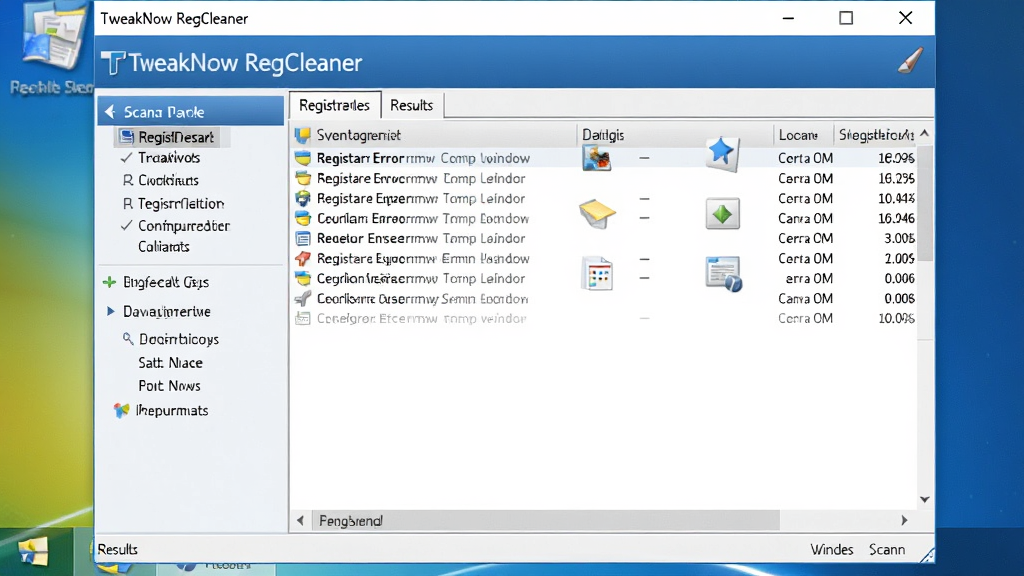Click the shield icon in the Sventagreriıet header
Image resolution: width=1024 pixels, height=576 pixels.
(302, 135)
